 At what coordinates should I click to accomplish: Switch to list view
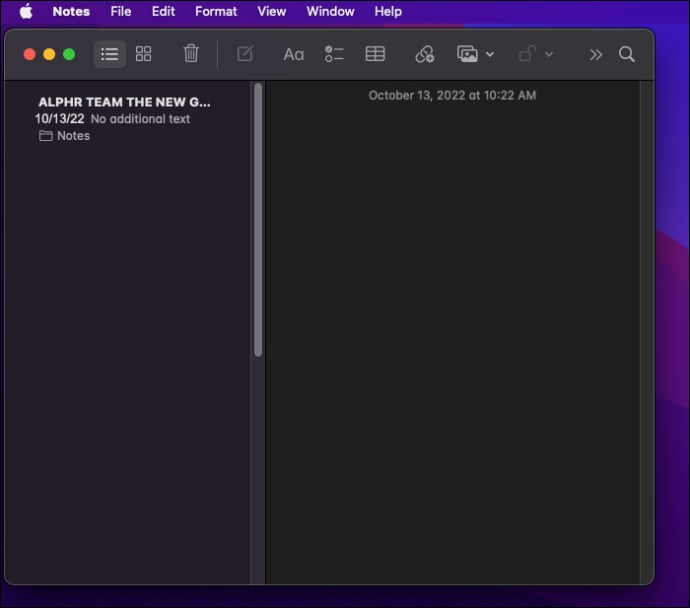pyautogui.click(x=110, y=54)
